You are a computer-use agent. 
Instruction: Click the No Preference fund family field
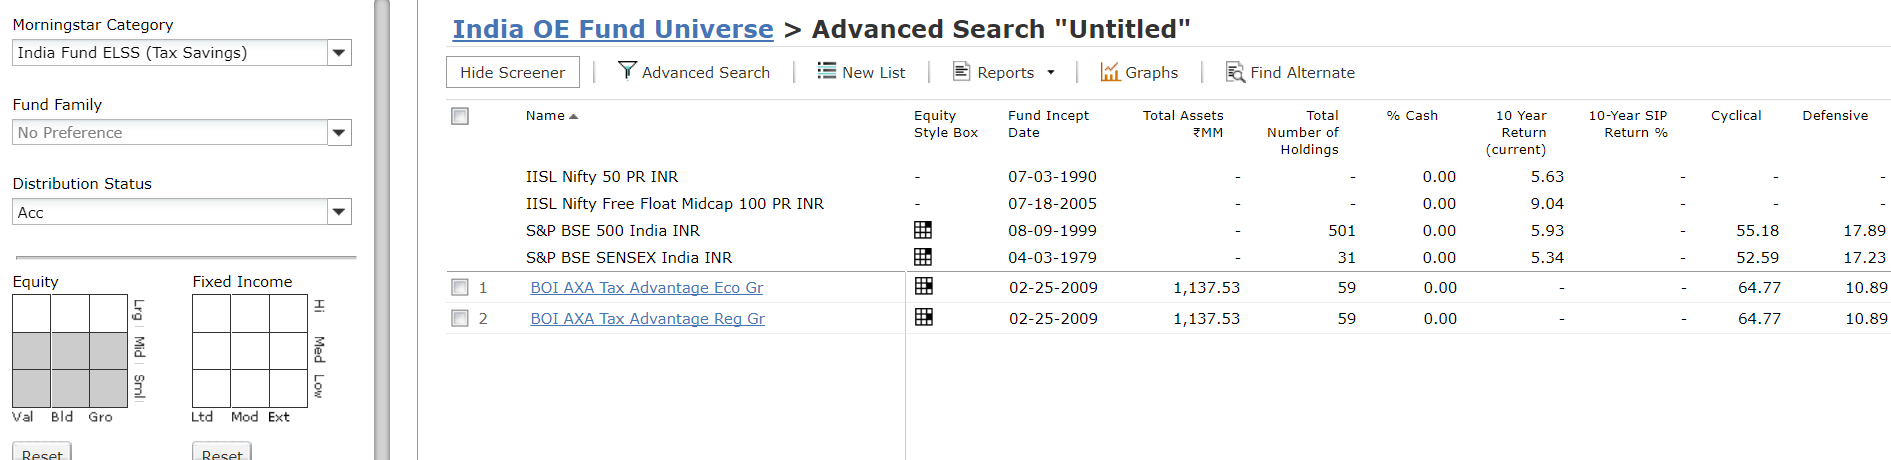171,132
